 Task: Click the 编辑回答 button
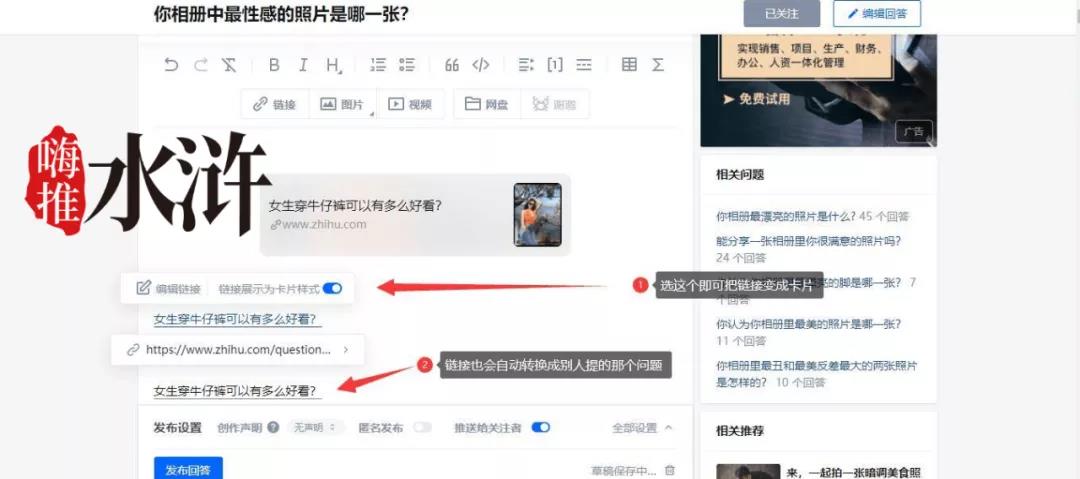877,14
